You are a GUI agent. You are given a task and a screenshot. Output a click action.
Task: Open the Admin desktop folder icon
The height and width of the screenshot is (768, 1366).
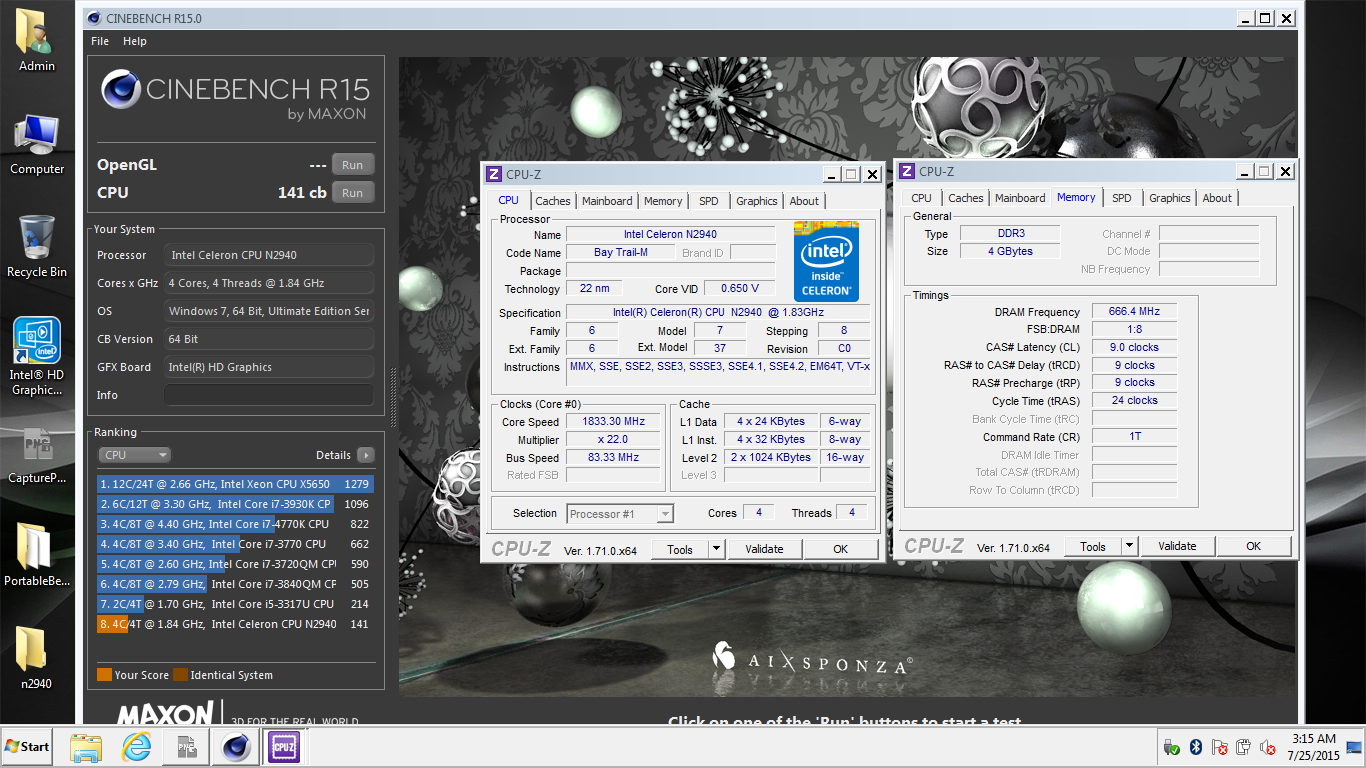point(37,41)
